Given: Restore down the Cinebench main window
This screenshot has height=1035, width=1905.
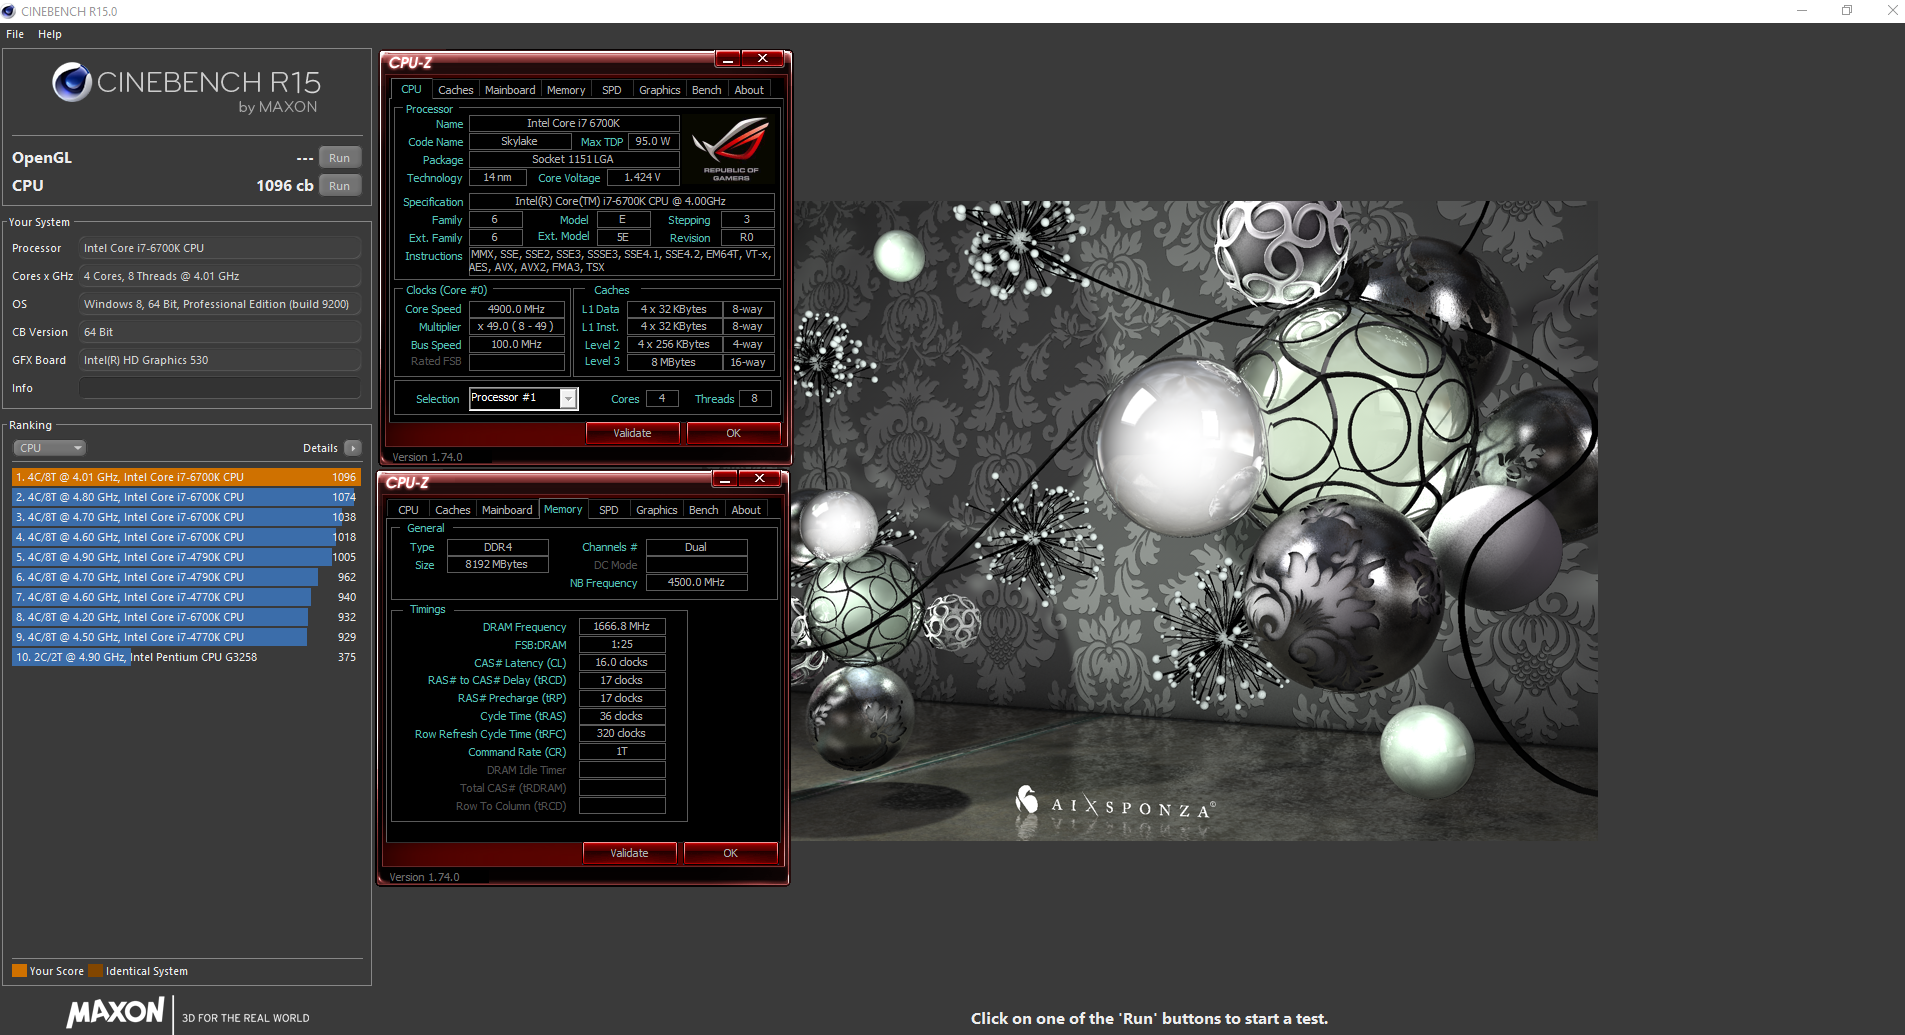Looking at the screenshot, I should 1847,11.
